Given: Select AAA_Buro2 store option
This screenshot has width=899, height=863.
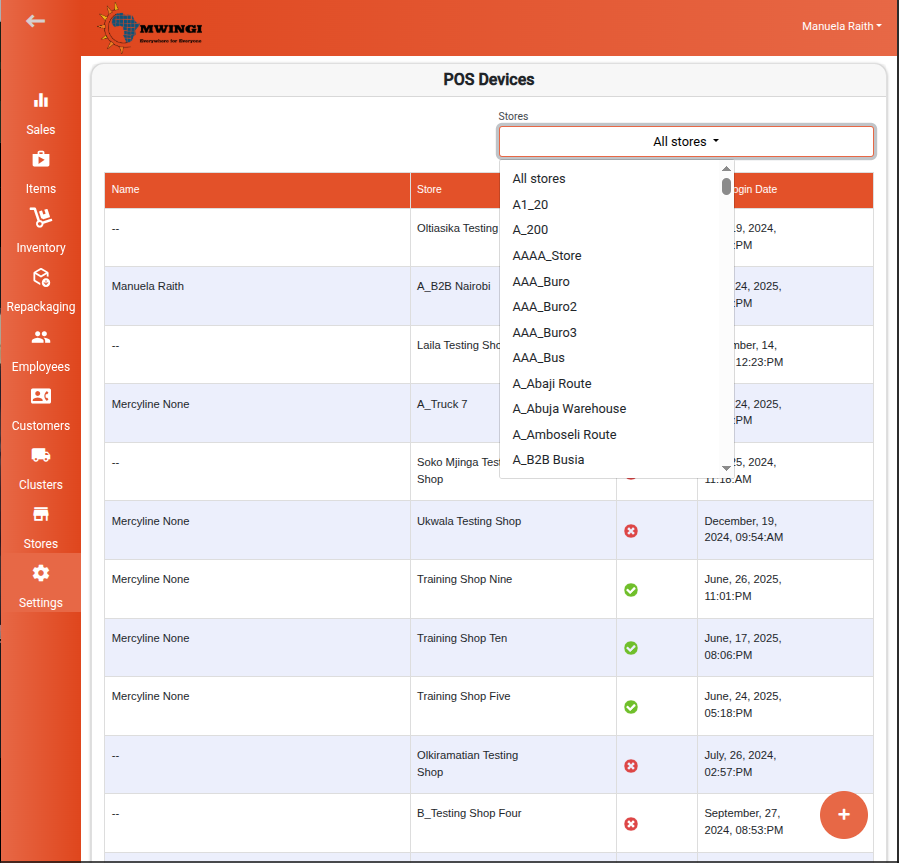Looking at the screenshot, I should [x=610, y=307].
